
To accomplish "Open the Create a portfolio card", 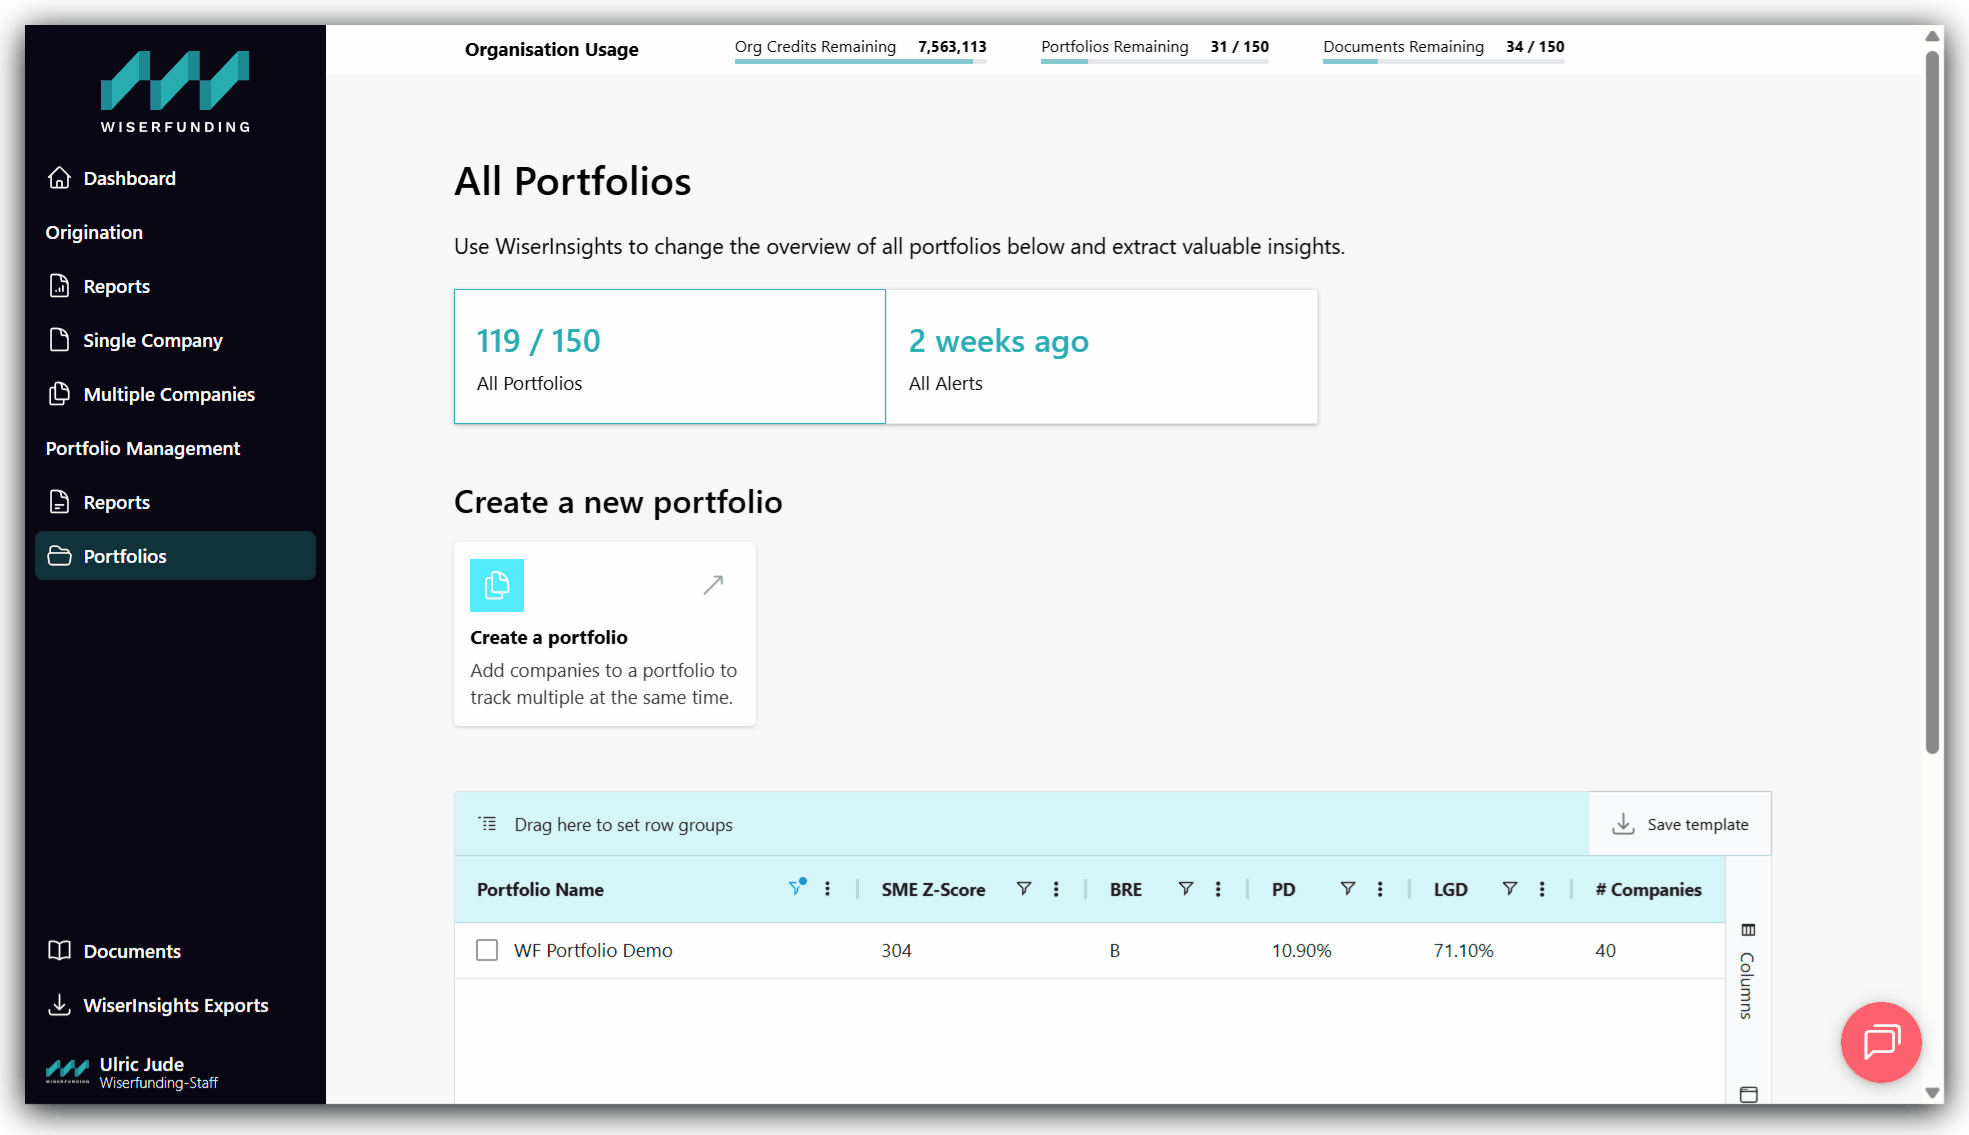I will (604, 634).
